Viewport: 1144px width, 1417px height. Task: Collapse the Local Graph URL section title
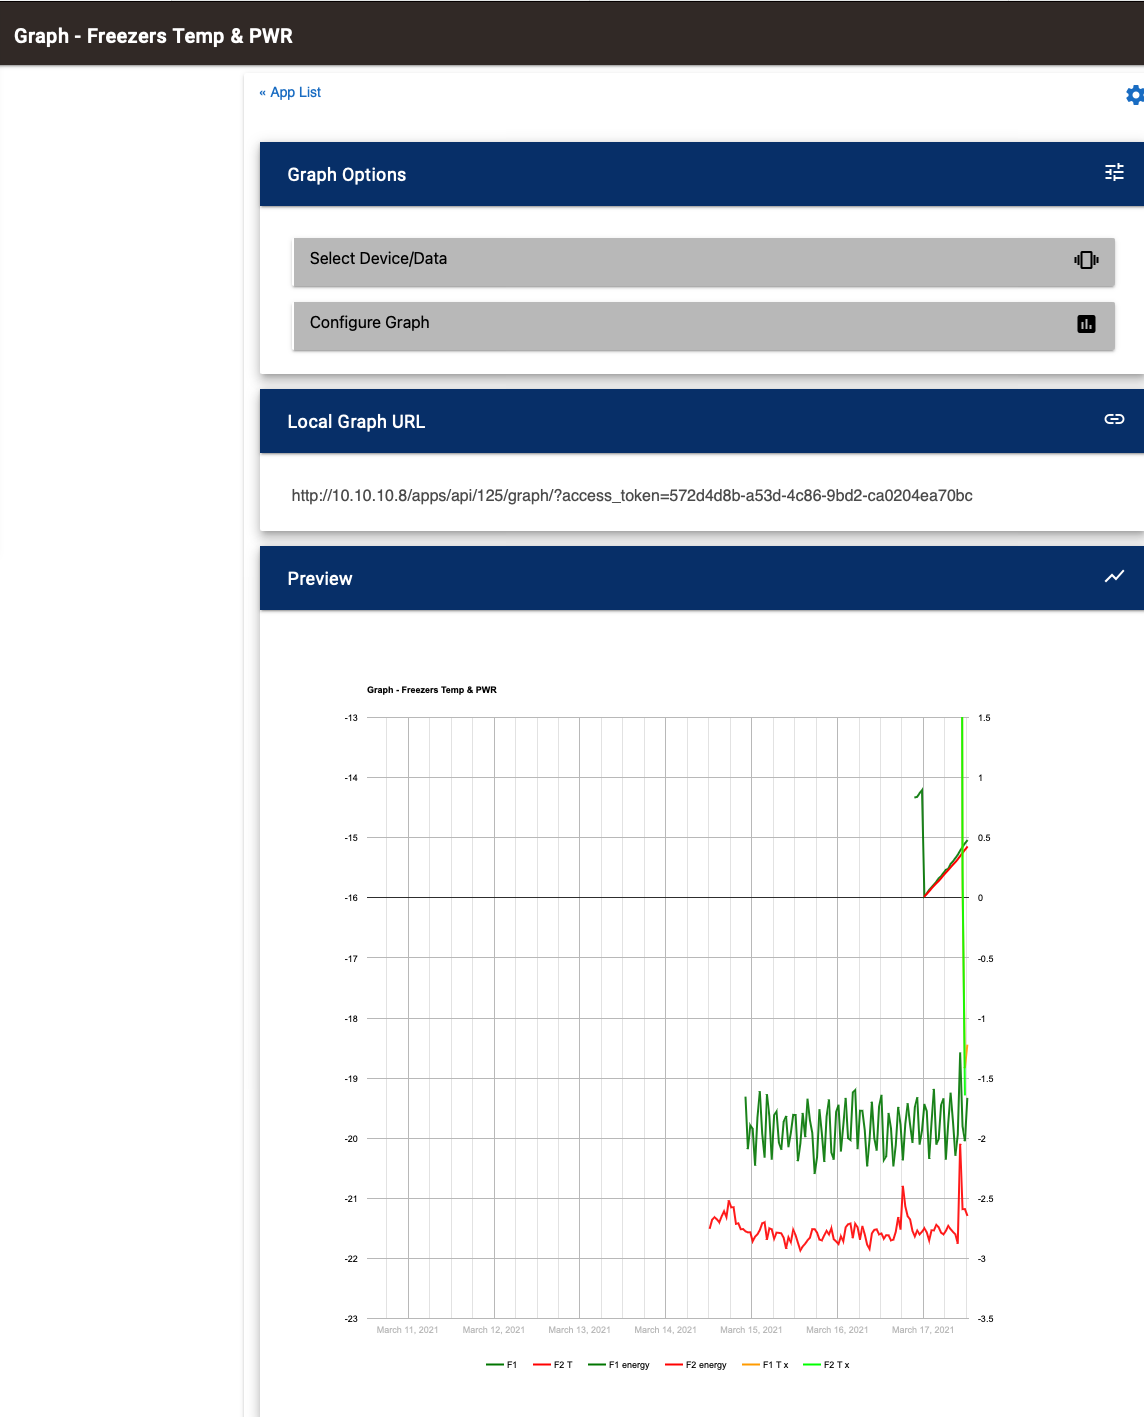click(x=356, y=422)
